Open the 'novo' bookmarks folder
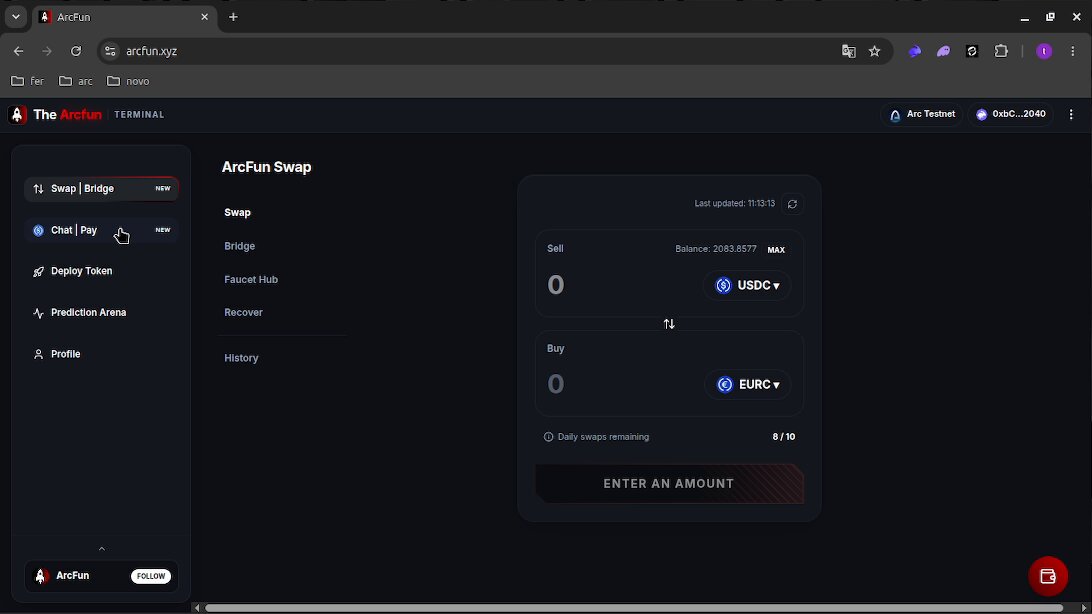Image resolution: width=1092 pixels, height=614 pixels. pos(128,81)
